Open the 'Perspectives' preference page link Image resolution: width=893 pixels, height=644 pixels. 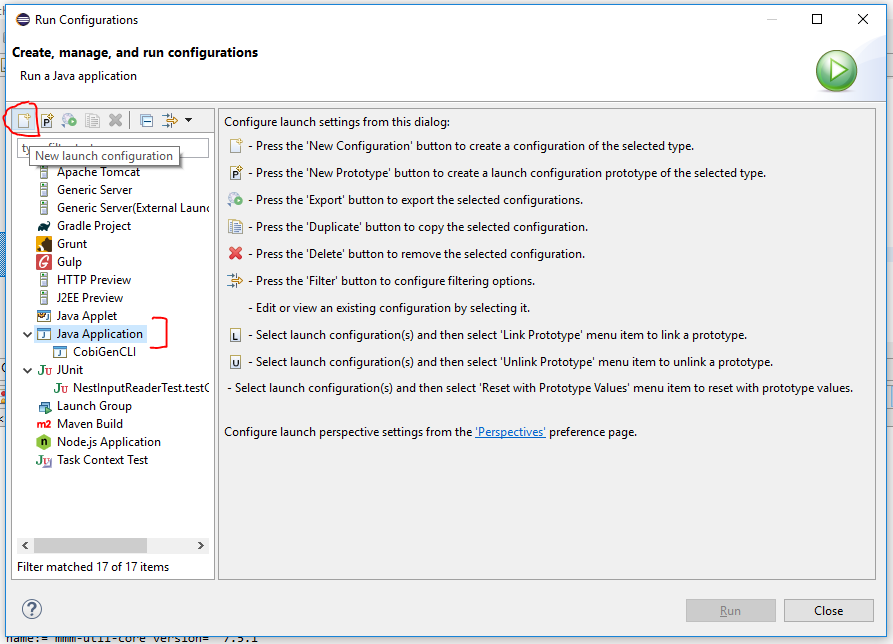[510, 432]
